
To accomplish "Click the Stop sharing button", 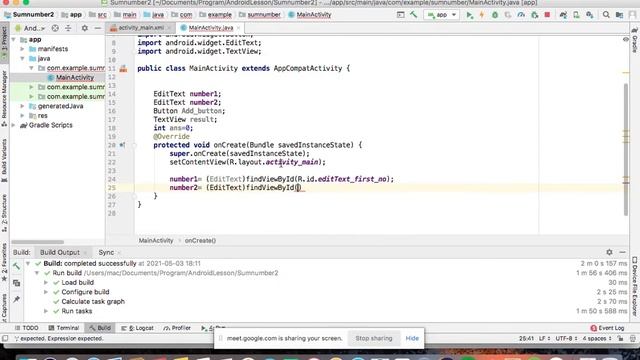I will (x=373, y=338).
